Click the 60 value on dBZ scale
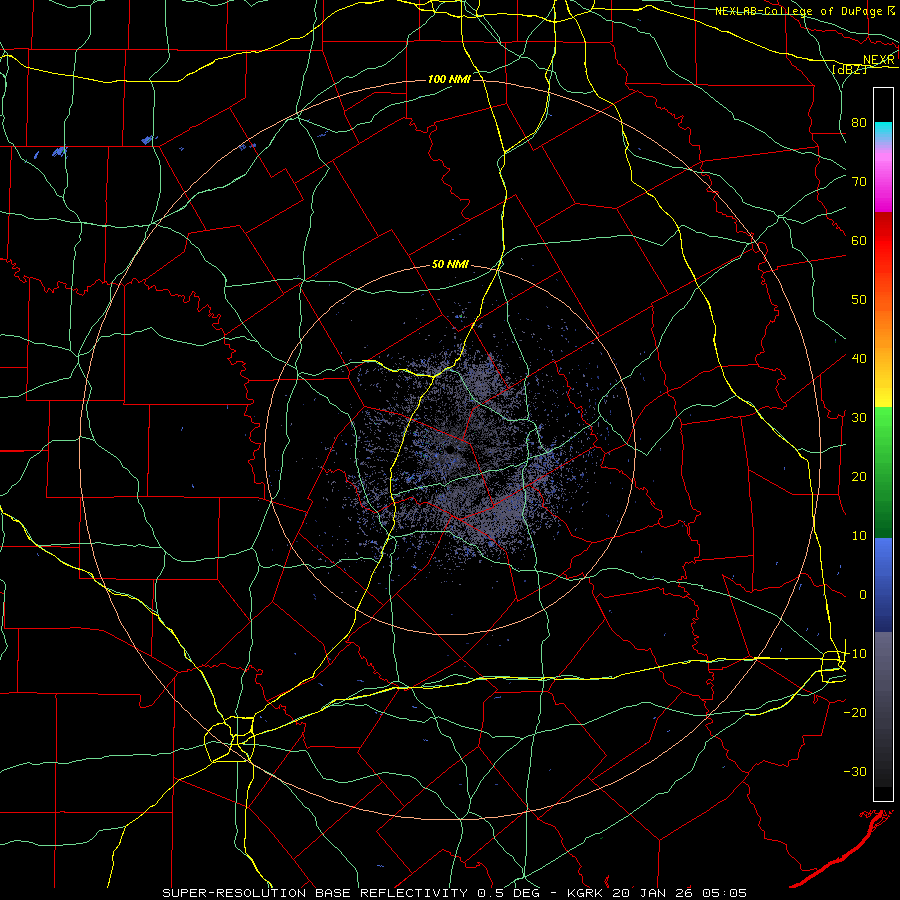The width and height of the screenshot is (900, 900). (x=859, y=240)
